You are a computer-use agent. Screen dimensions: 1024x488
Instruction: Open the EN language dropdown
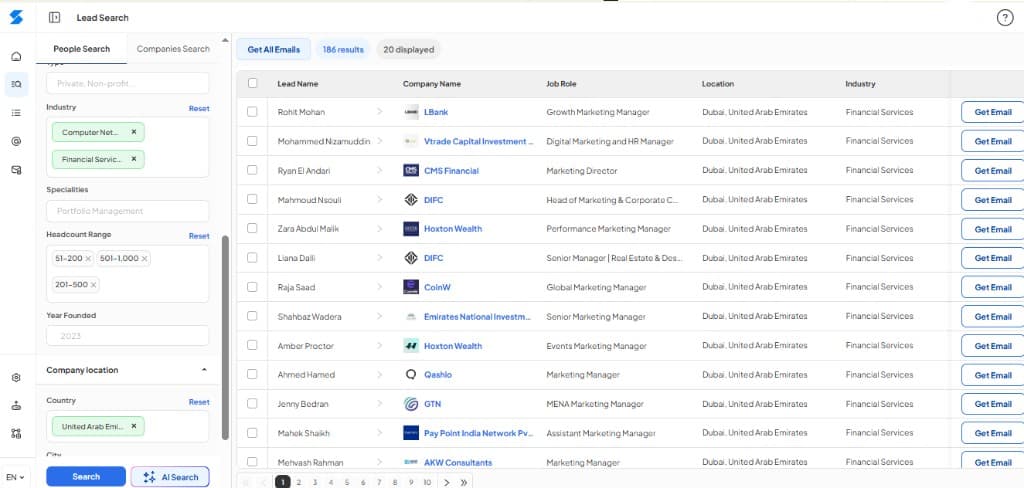pyautogui.click(x=16, y=477)
